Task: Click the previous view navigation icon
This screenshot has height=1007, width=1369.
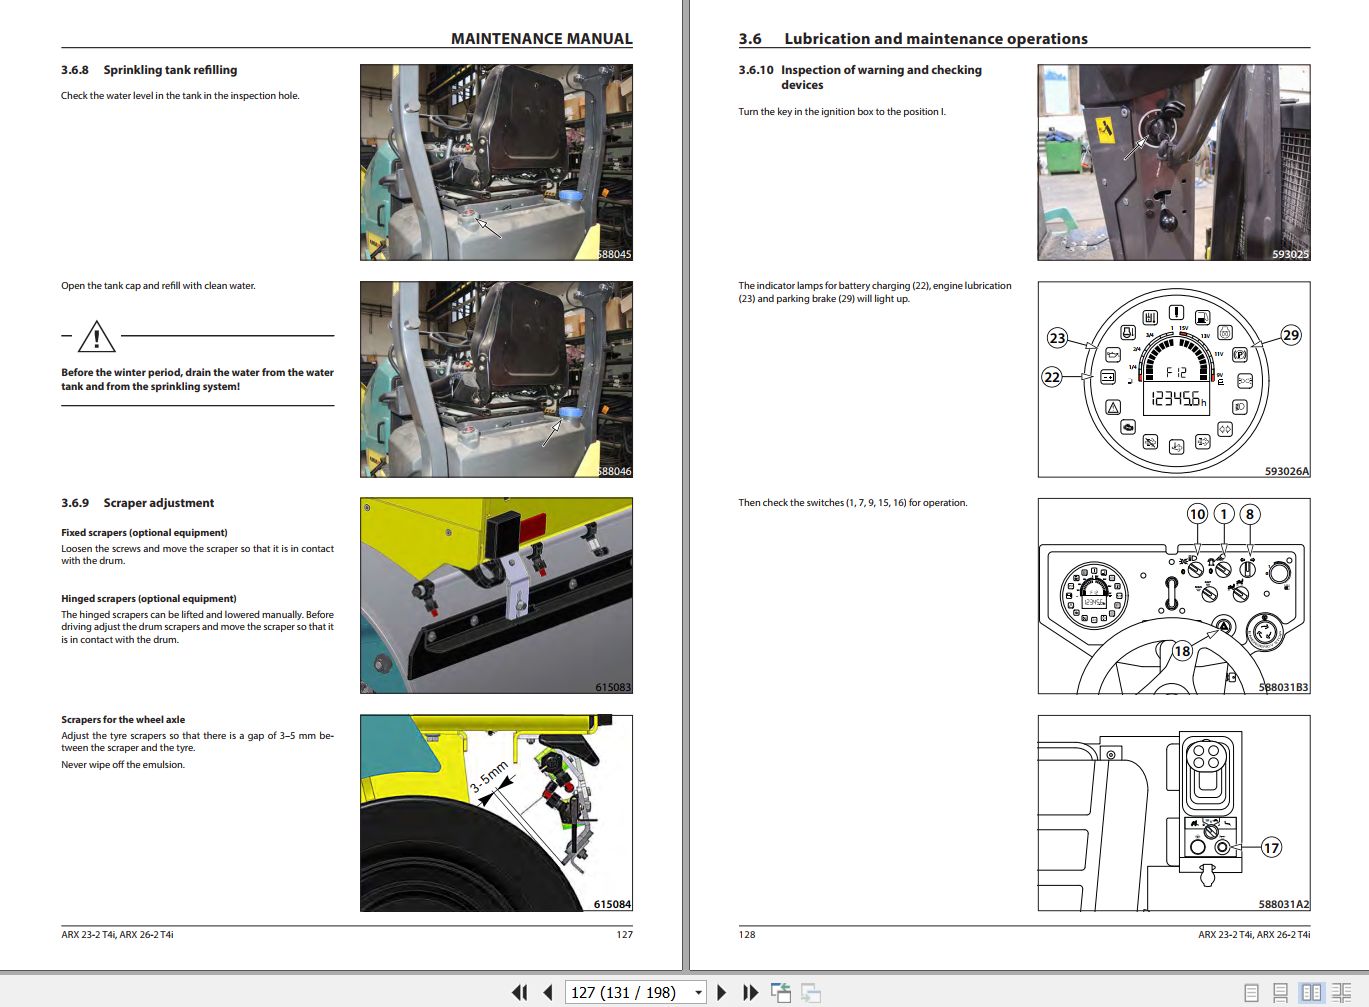Action: 781,991
